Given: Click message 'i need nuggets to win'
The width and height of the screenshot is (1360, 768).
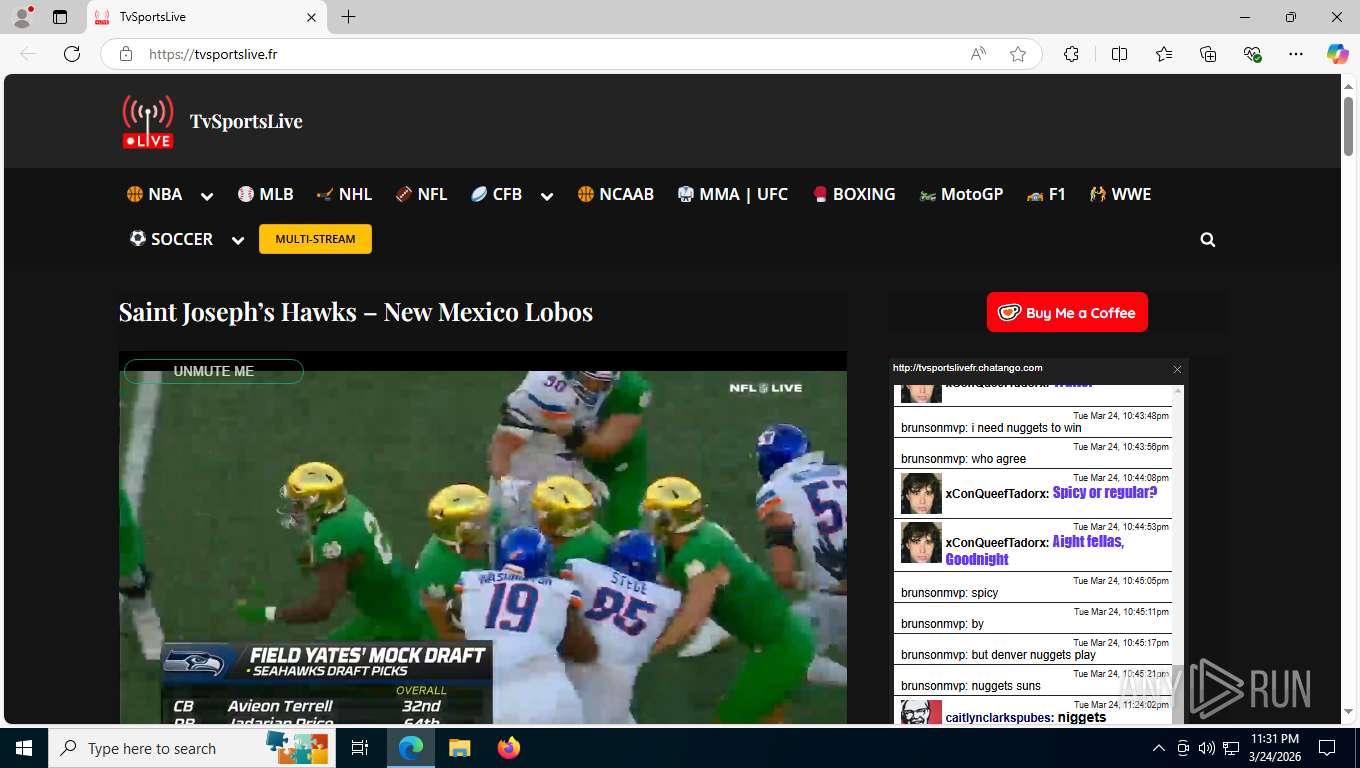Looking at the screenshot, I should pyautogui.click(x=1026, y=428).
